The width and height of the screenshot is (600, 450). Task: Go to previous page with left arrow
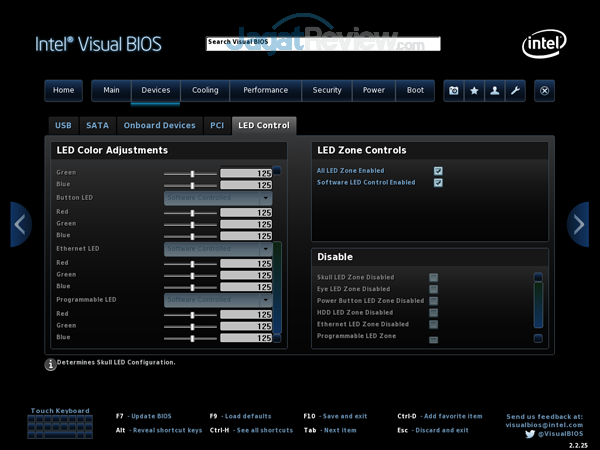(x=21, y=224)
